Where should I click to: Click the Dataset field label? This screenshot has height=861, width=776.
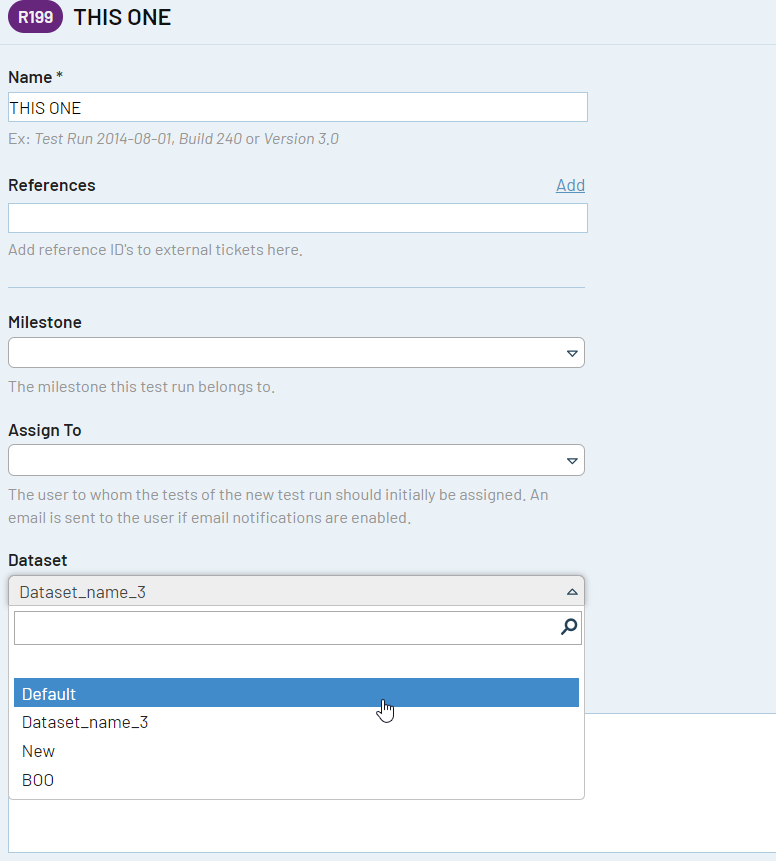pos(37,560)
